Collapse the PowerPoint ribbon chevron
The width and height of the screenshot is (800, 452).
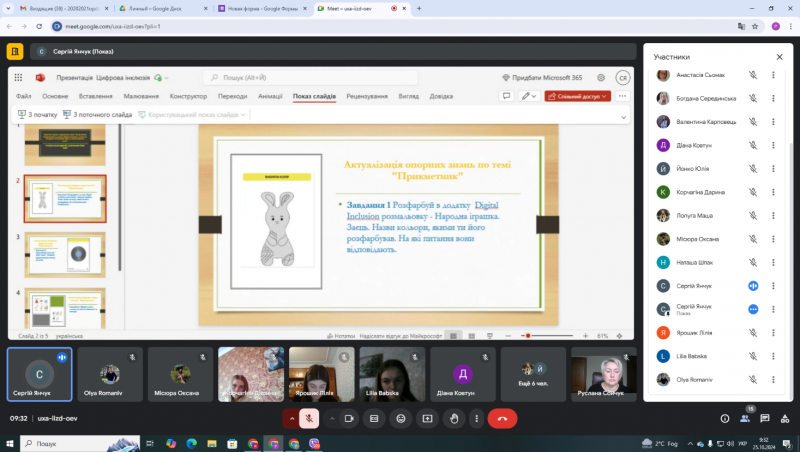point(623,117)
